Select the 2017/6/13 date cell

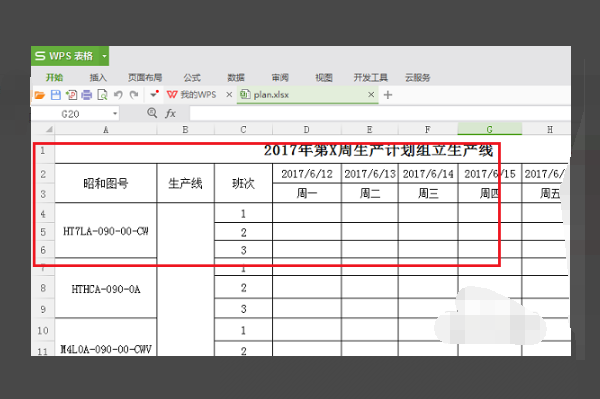coord(370,174)
